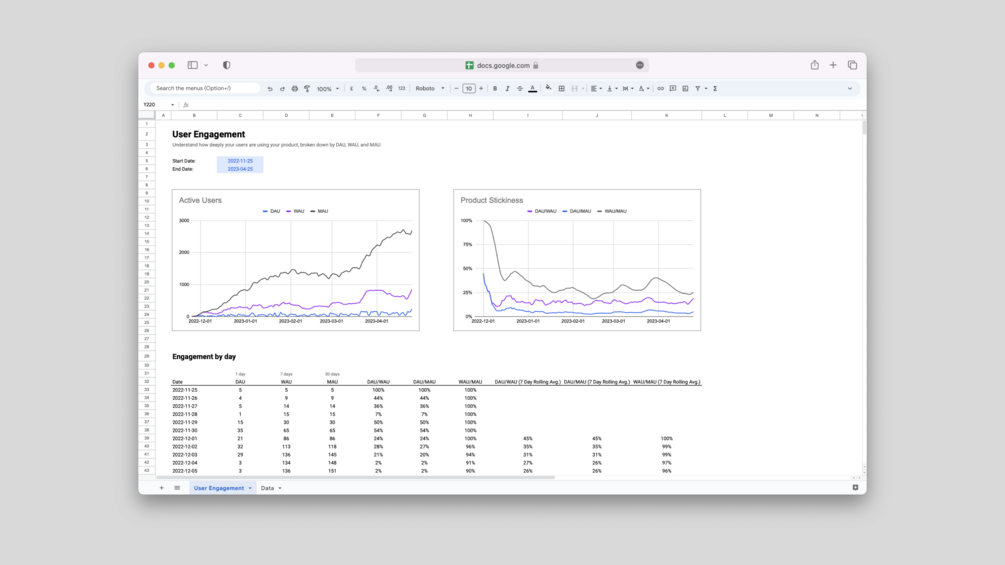Select the Product Stickiness chart
Viewport: 1005px width, 565px height.
click(577, 259)
